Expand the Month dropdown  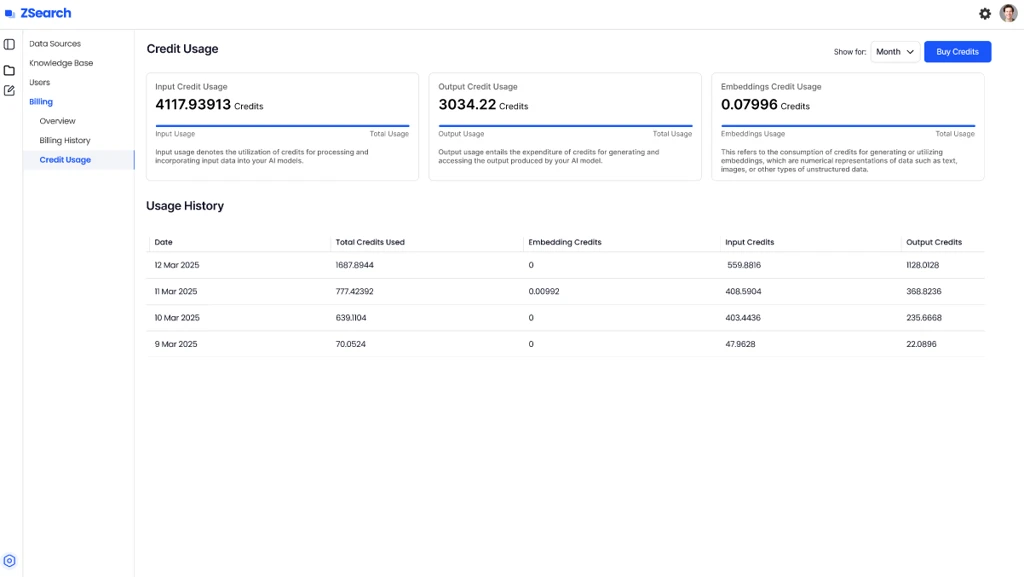tap(895, 52)
